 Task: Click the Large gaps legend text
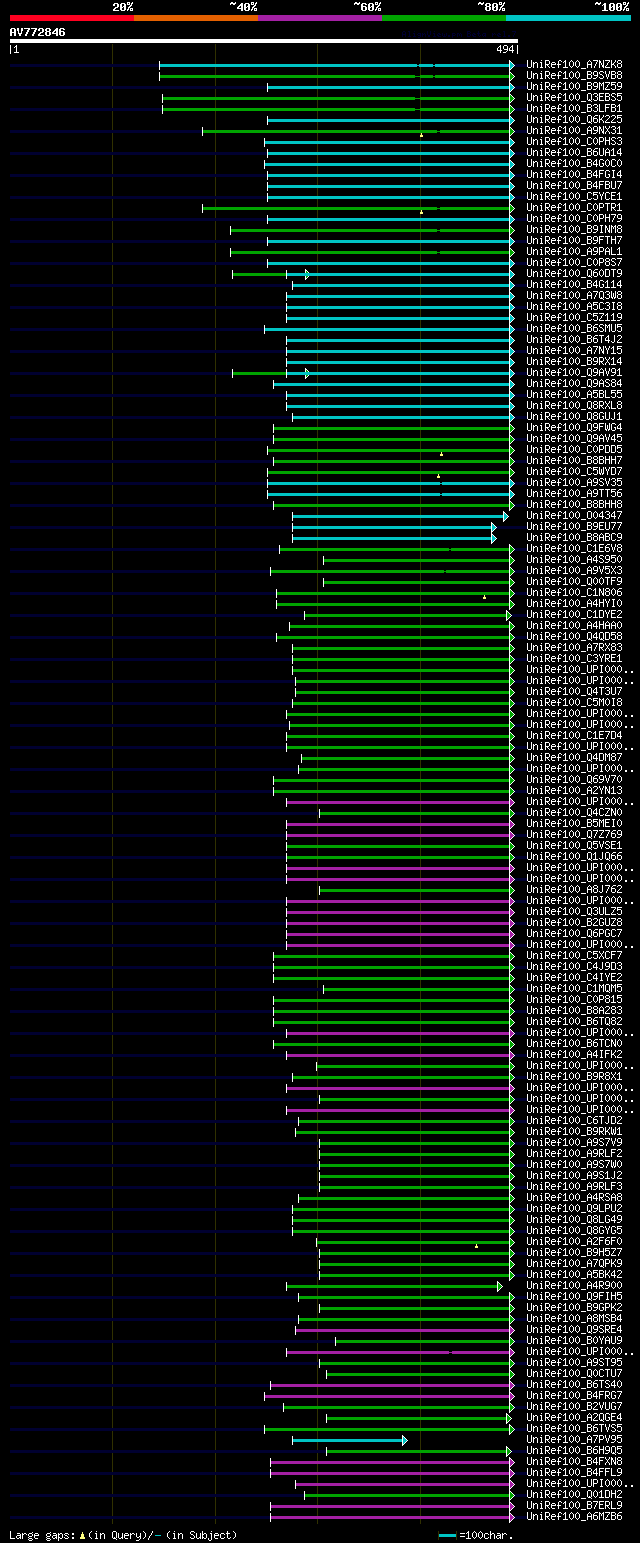coord(123,1535)
